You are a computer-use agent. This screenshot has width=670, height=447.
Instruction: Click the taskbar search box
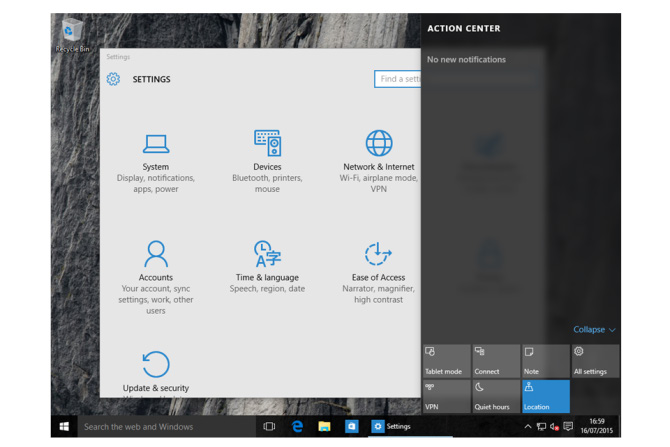pyautogui.click(x=167, y=426)
